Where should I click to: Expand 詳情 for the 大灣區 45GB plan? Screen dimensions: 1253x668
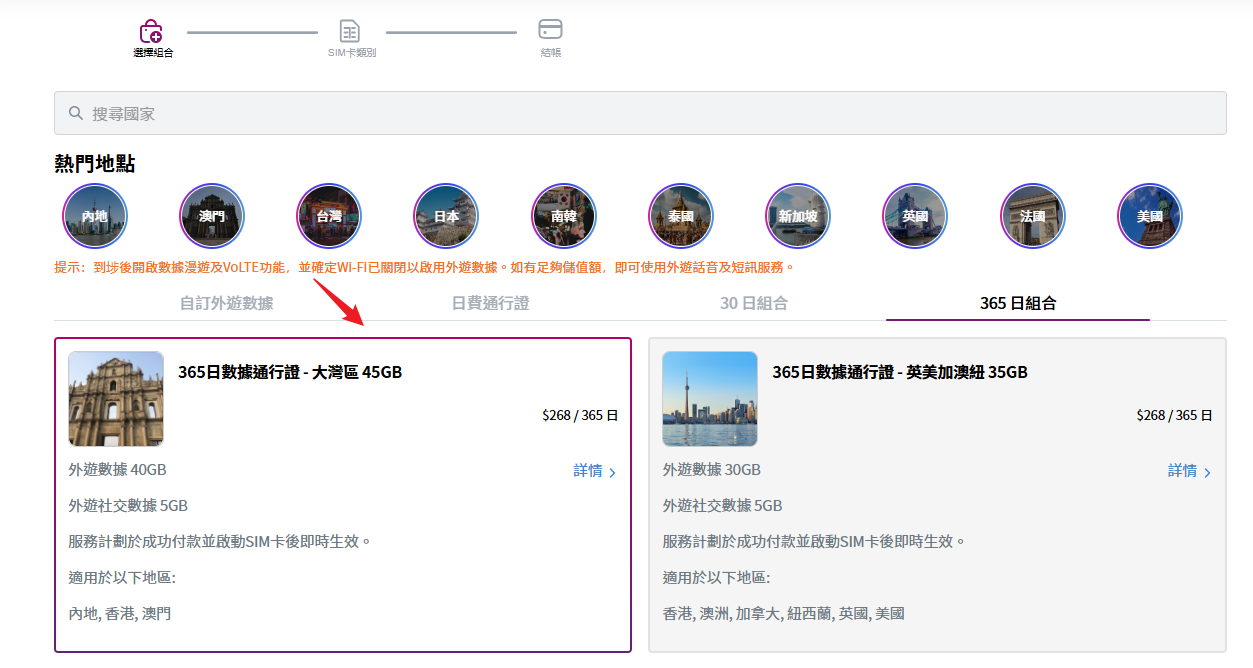(594, 471)
